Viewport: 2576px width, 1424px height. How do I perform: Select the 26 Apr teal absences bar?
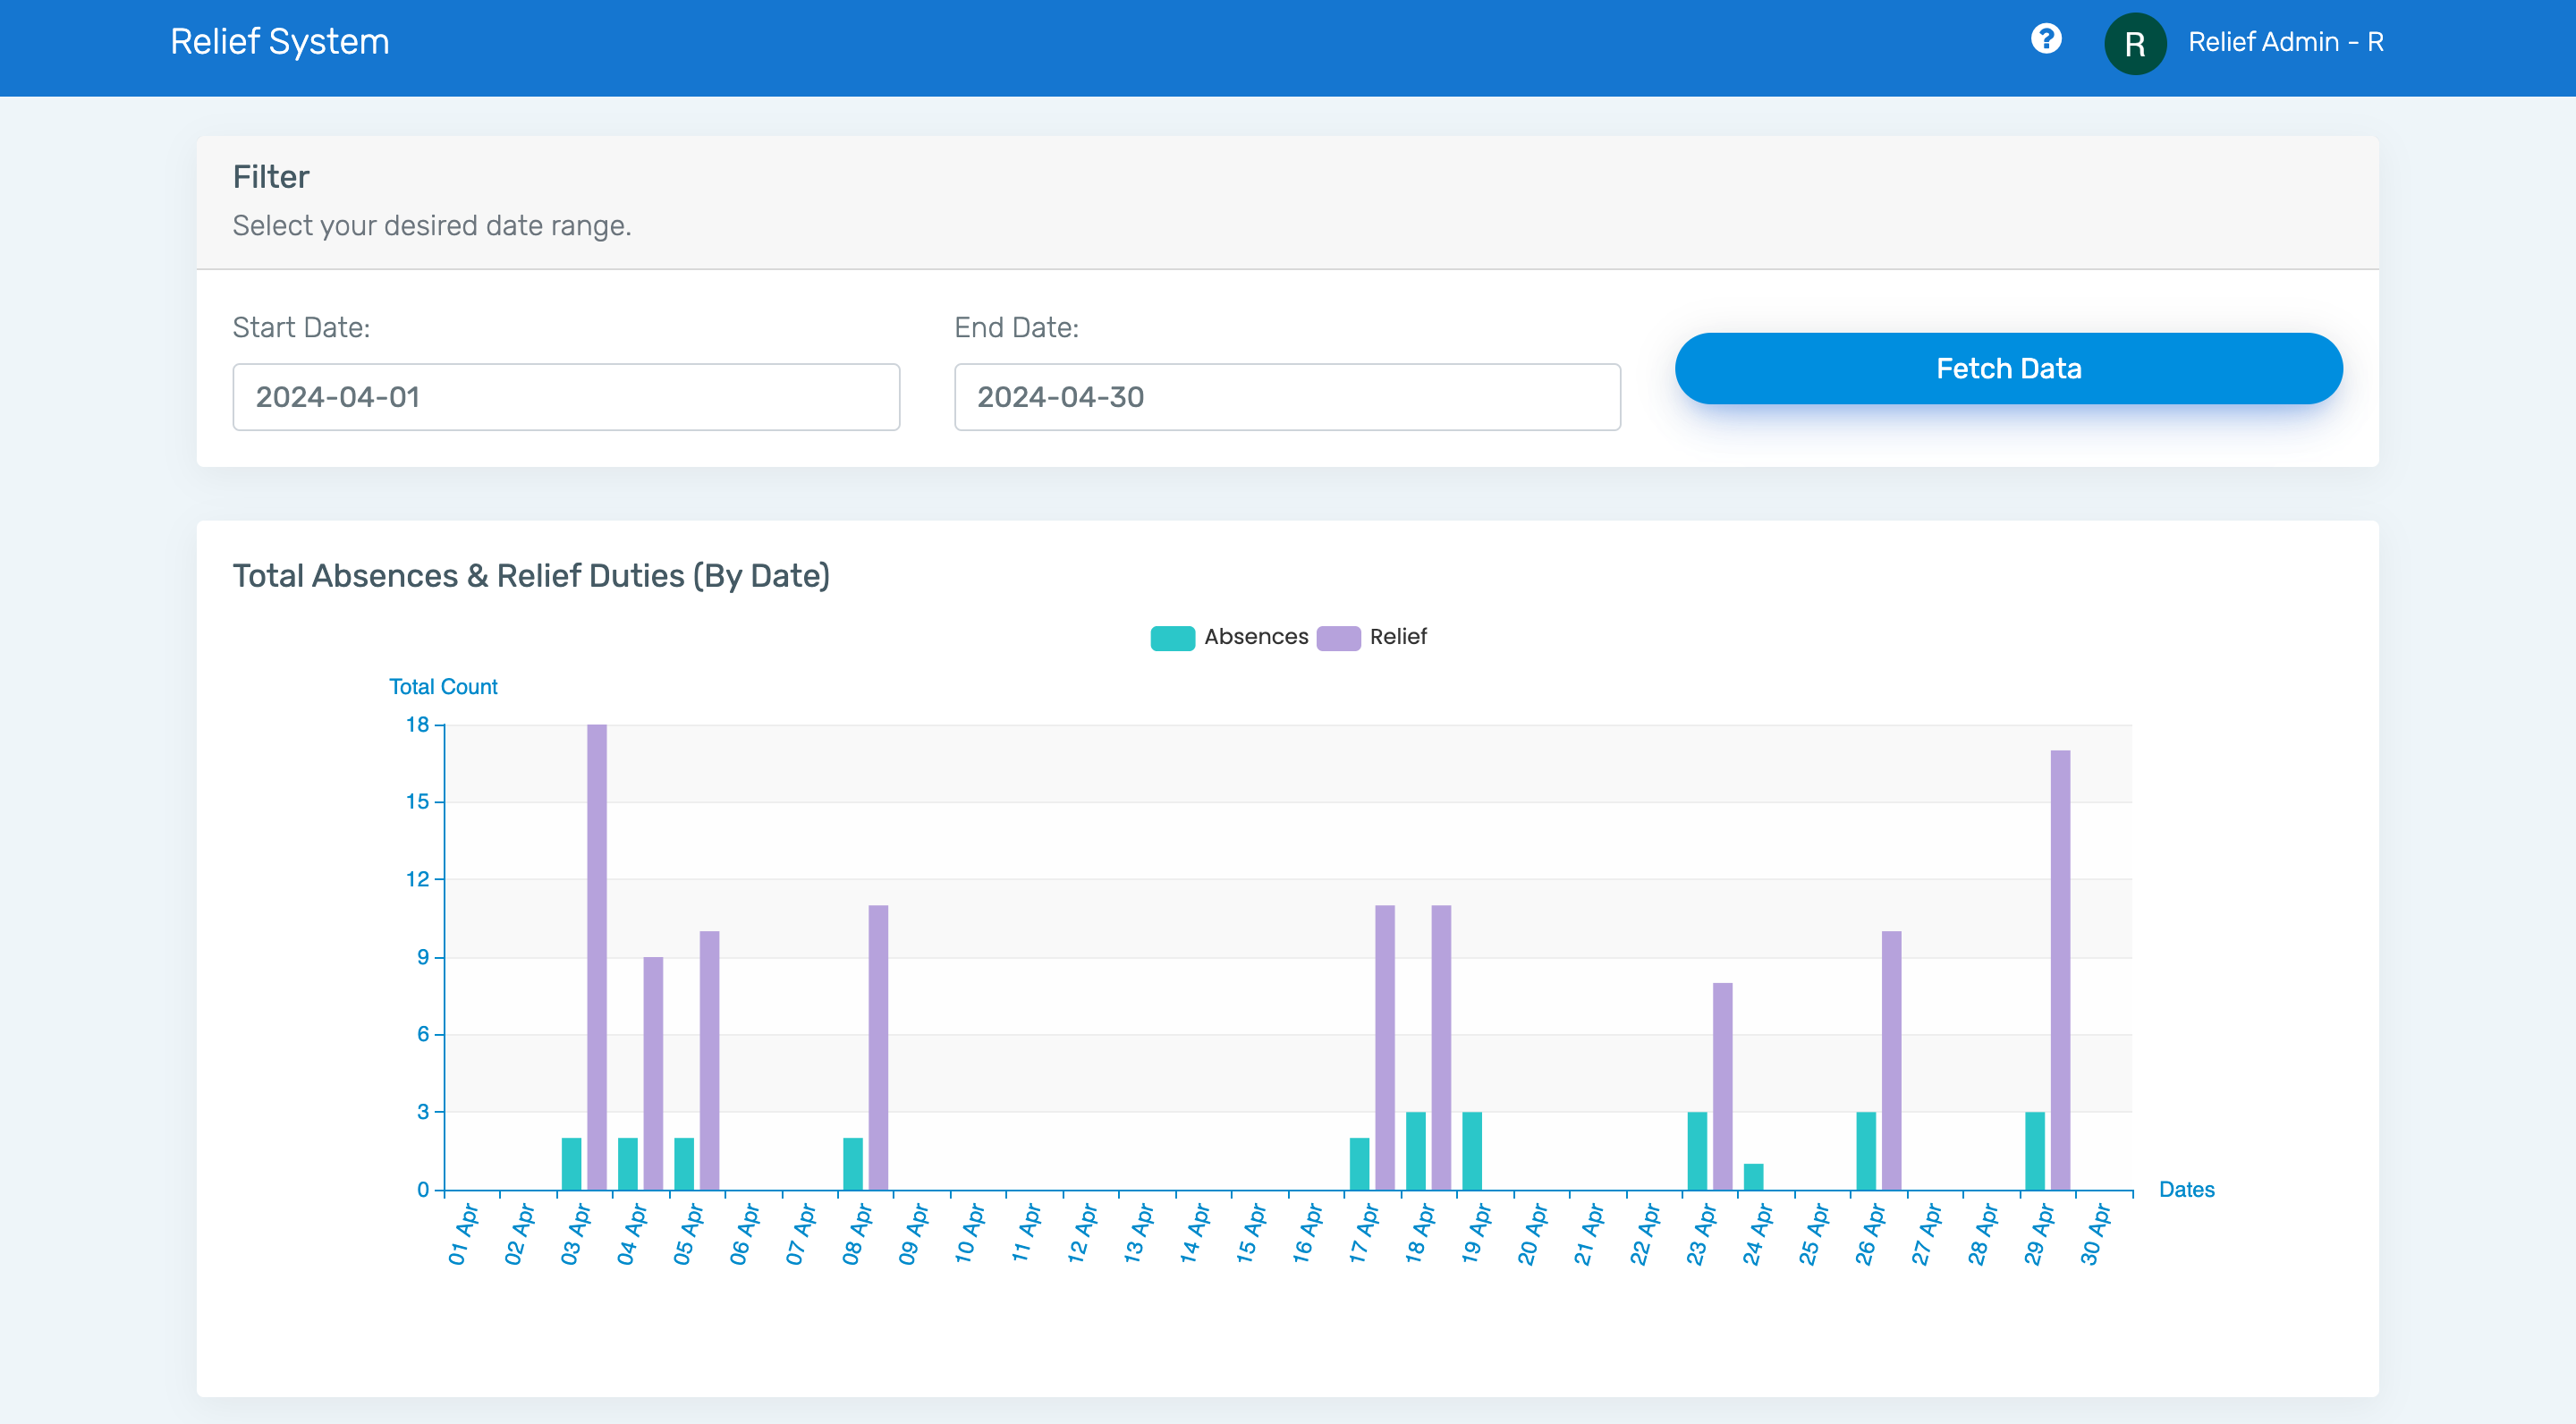(x=1866, y=1151)
